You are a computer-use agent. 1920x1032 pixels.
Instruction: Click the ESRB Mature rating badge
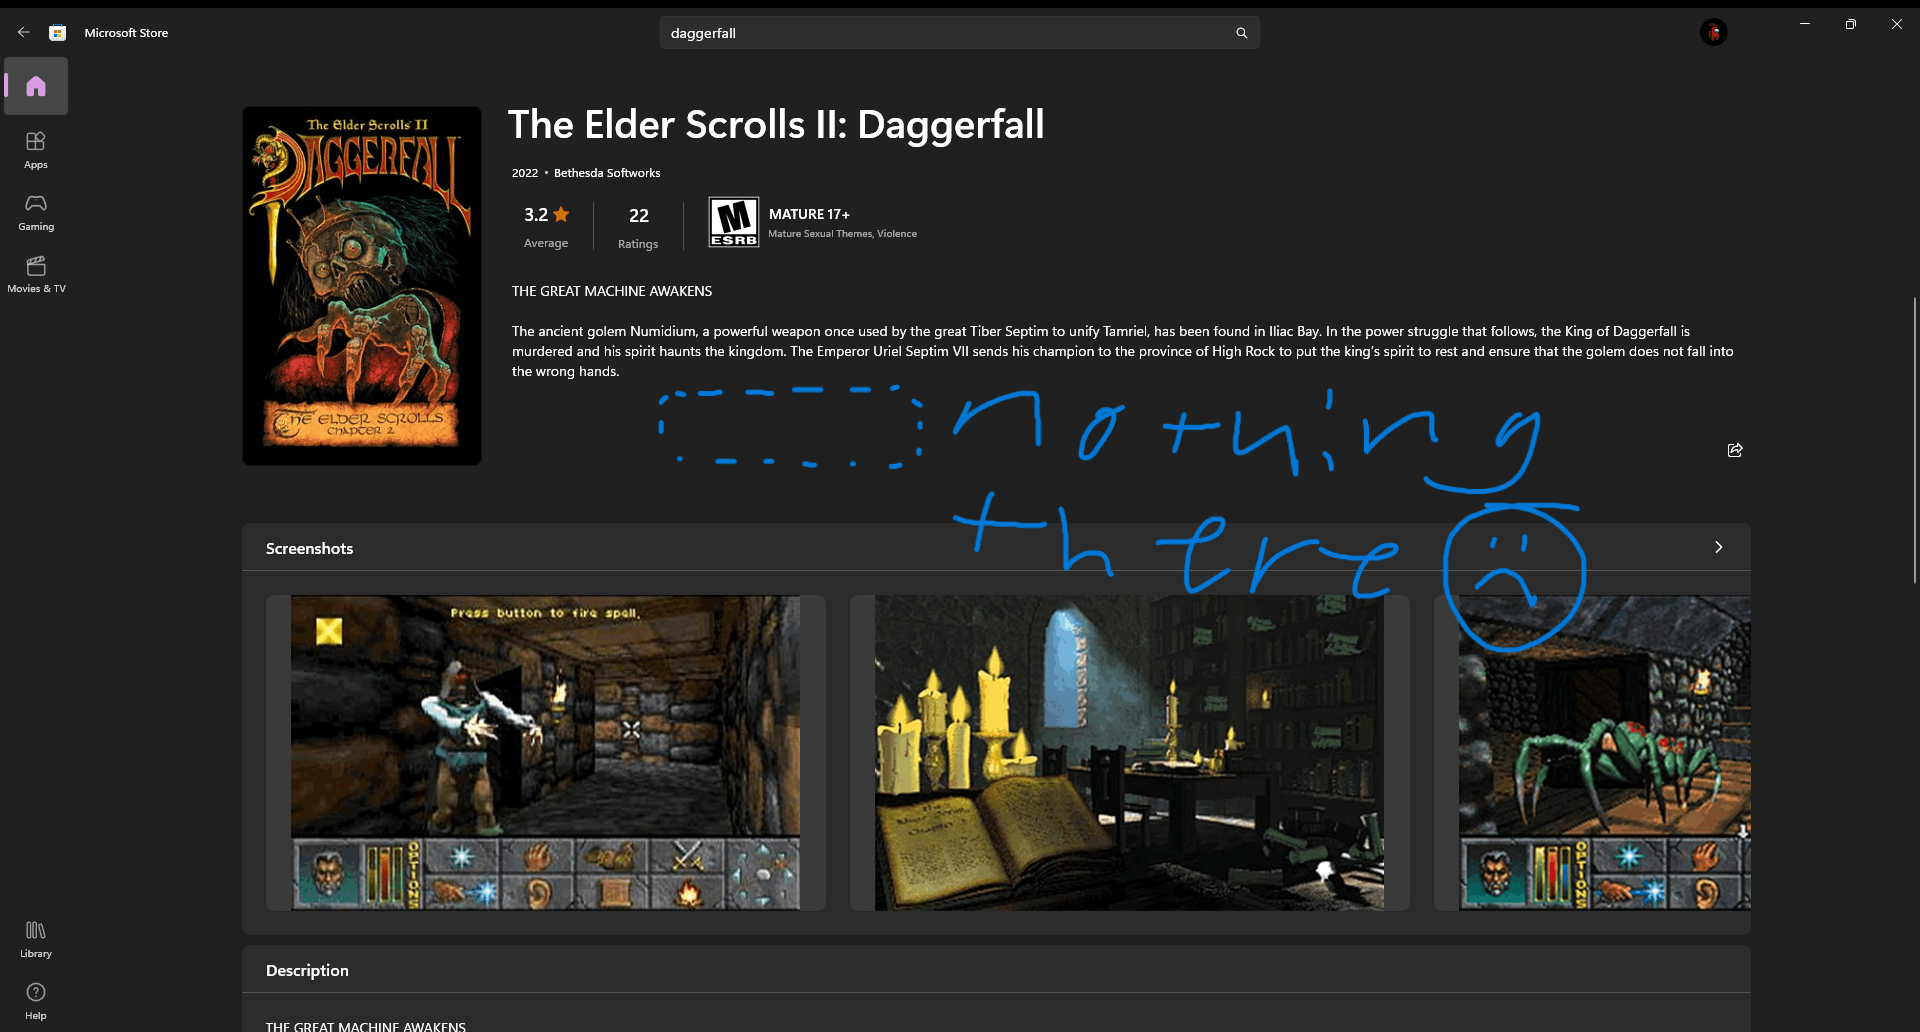[734, 222]
